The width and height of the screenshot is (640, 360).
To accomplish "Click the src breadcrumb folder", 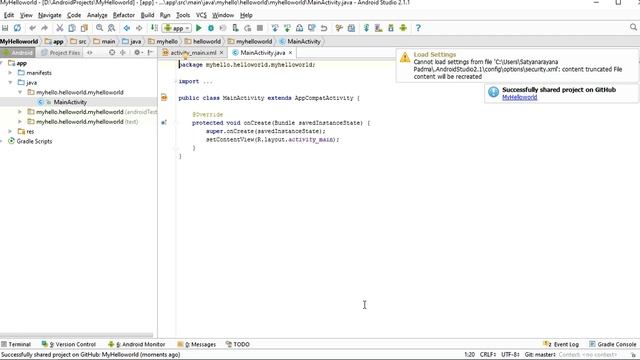I will [x=78, y=41].
